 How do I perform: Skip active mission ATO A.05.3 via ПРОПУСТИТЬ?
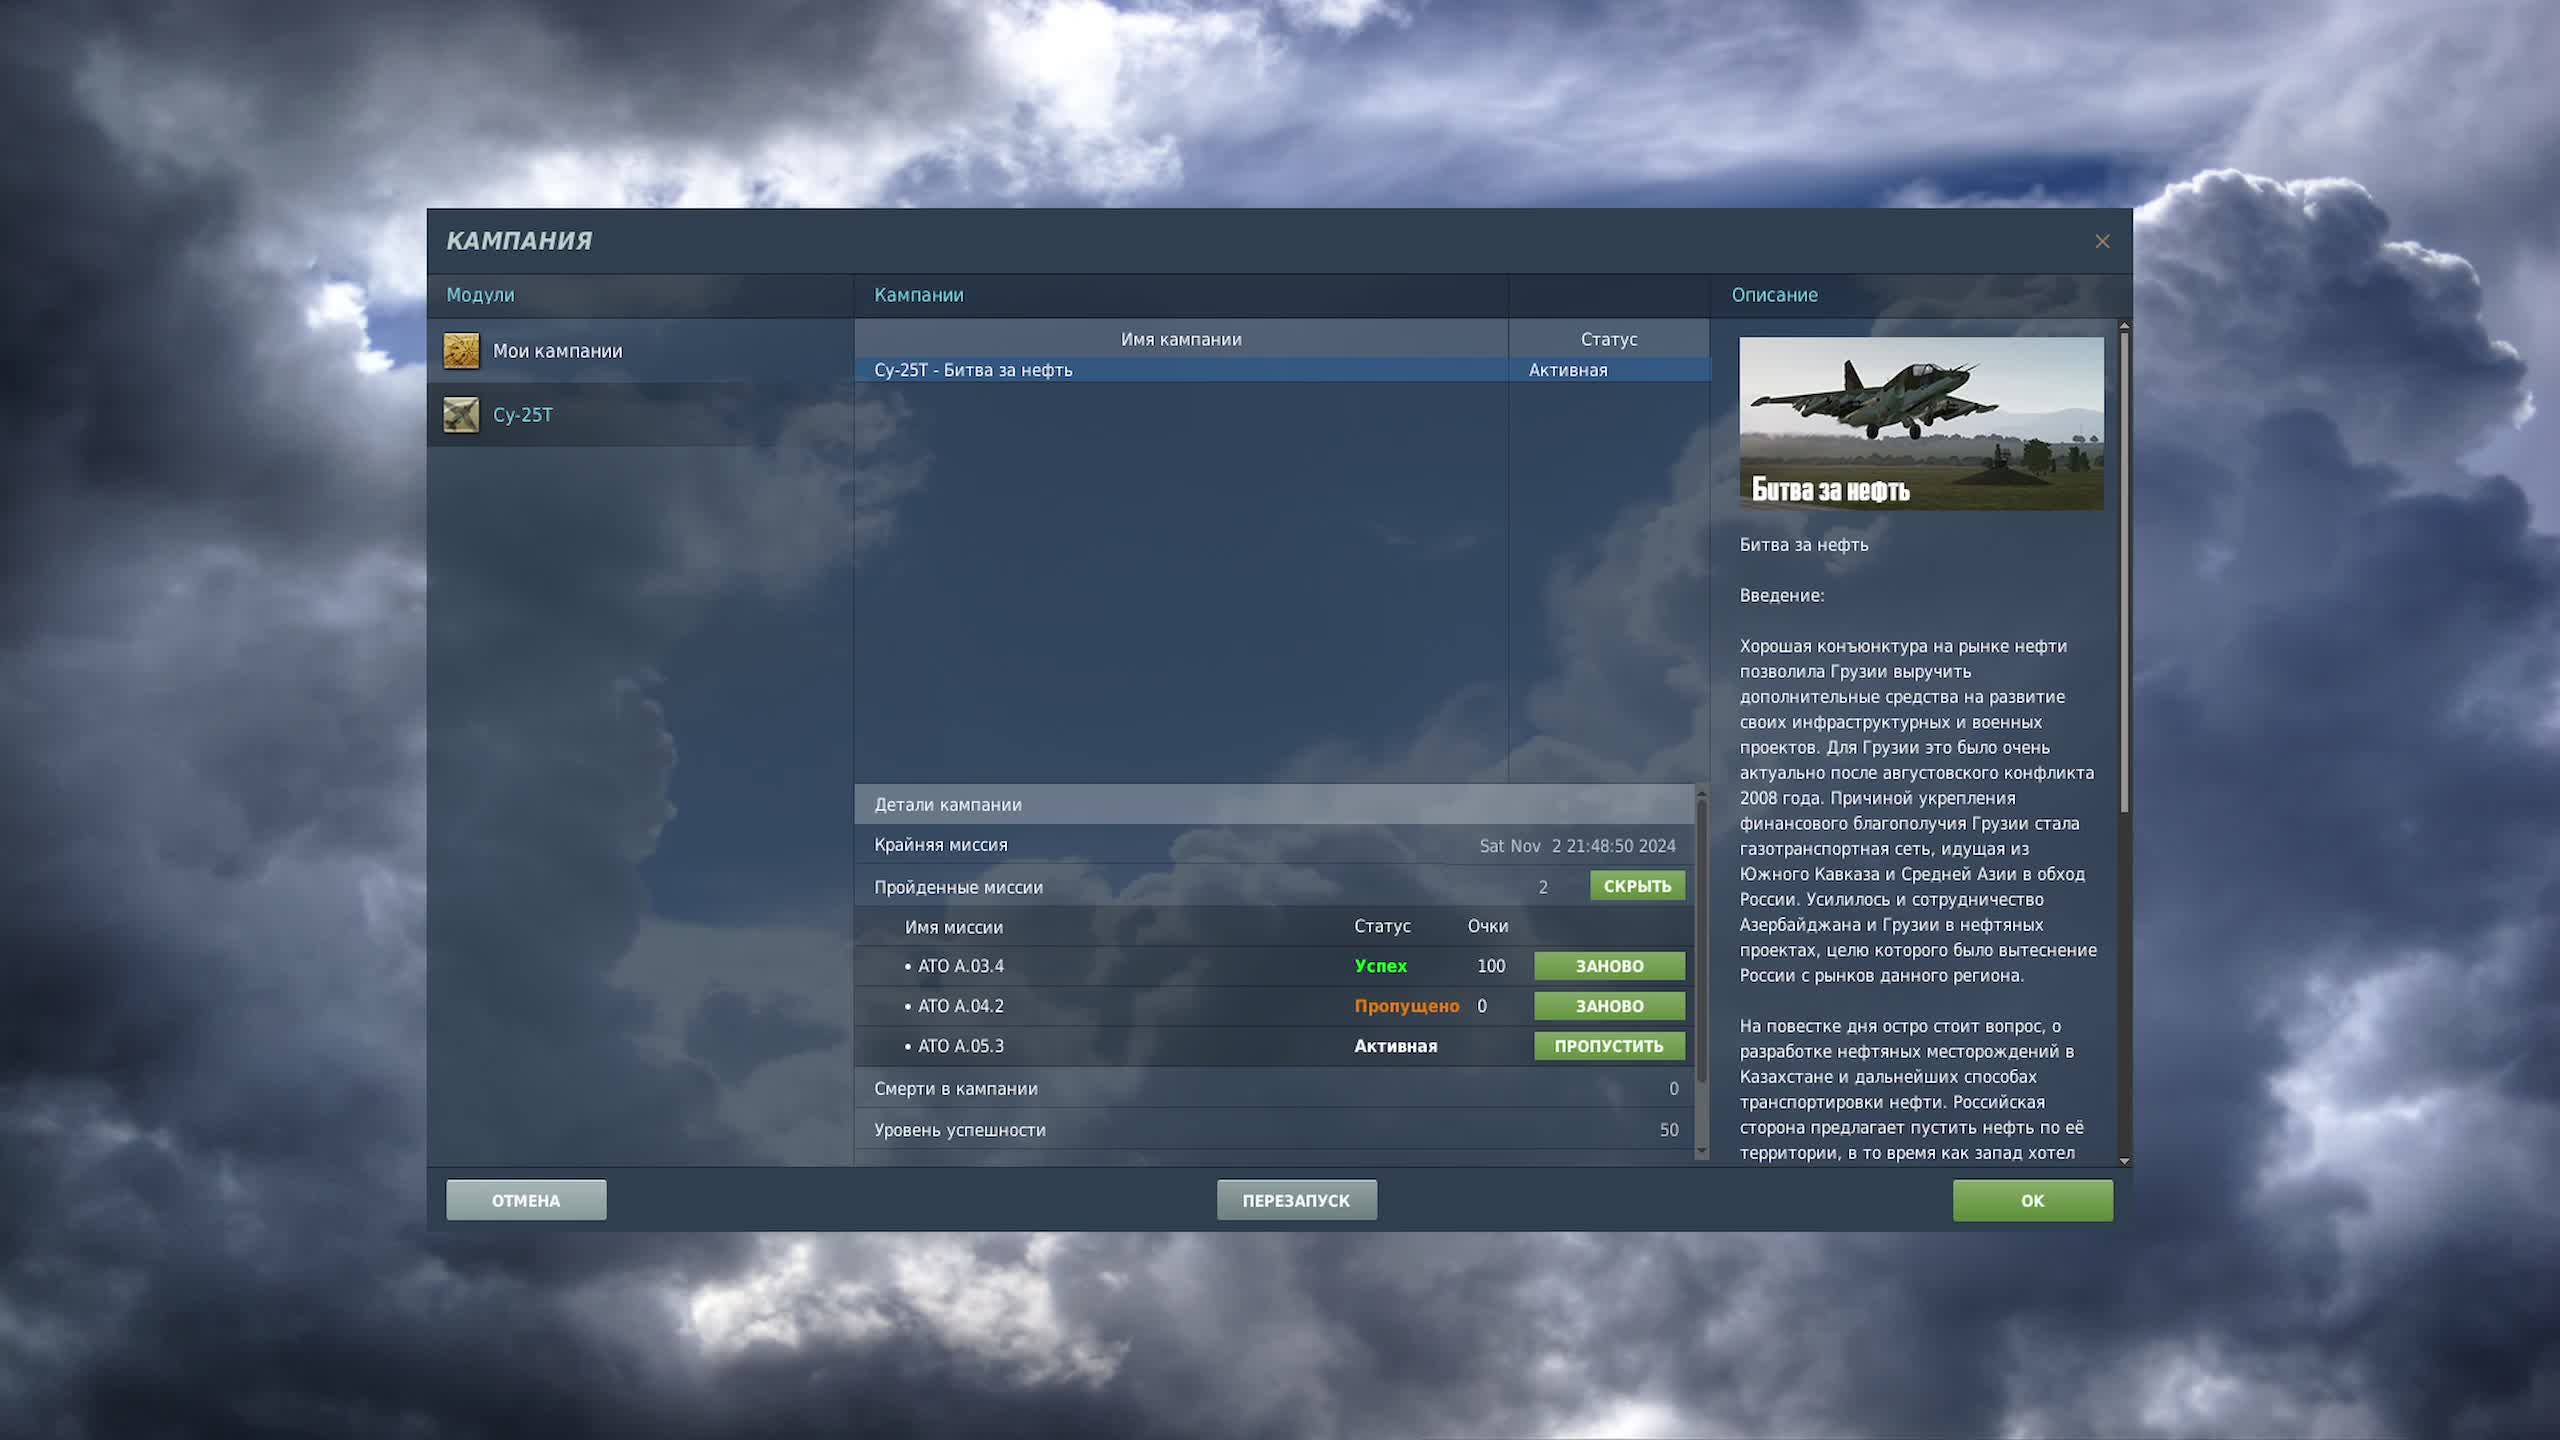point(1608,1046)
